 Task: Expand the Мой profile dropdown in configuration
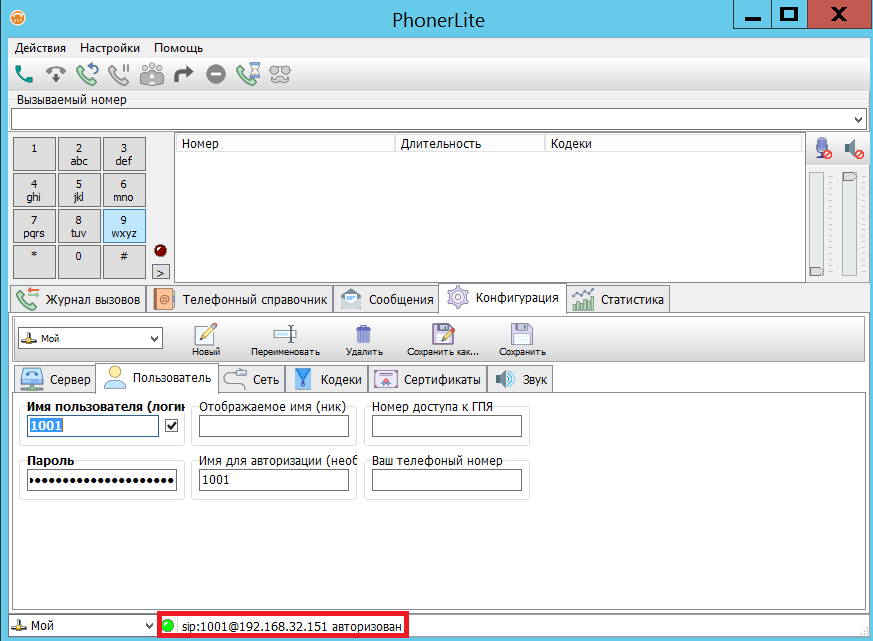154,338
